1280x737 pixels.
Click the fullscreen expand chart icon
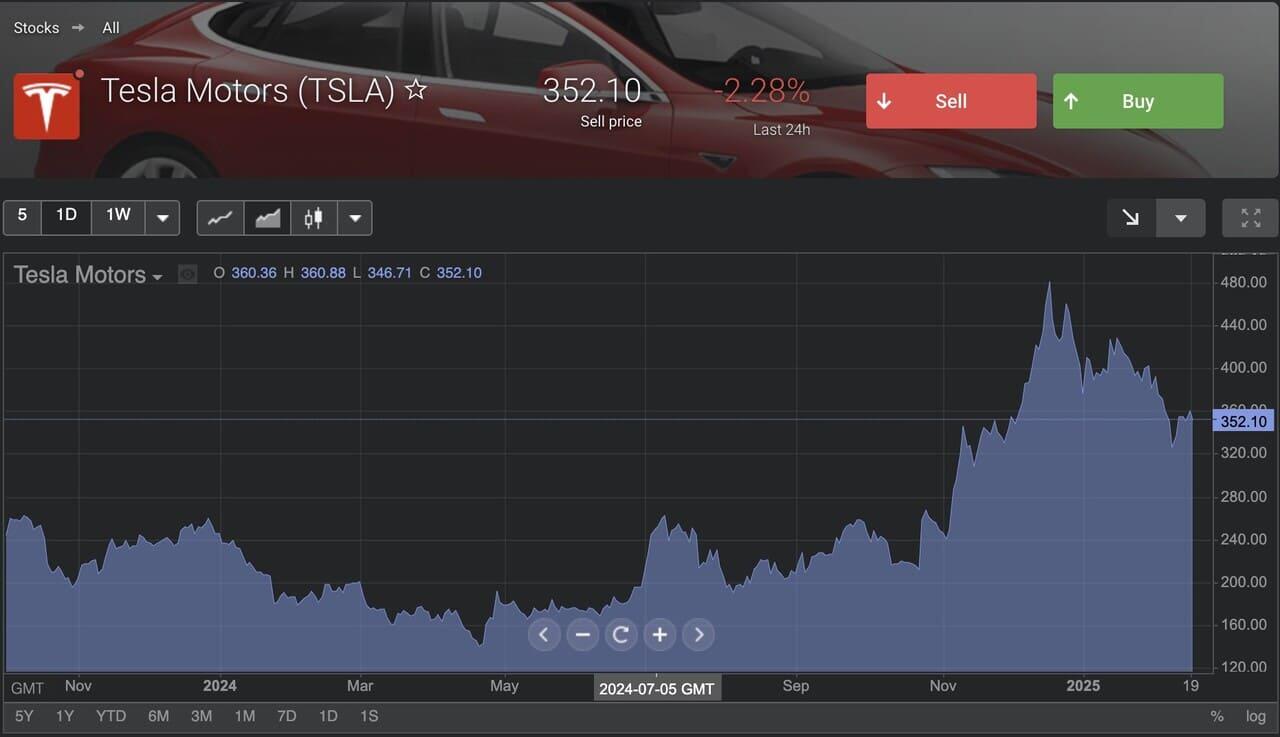point(1250,217)
